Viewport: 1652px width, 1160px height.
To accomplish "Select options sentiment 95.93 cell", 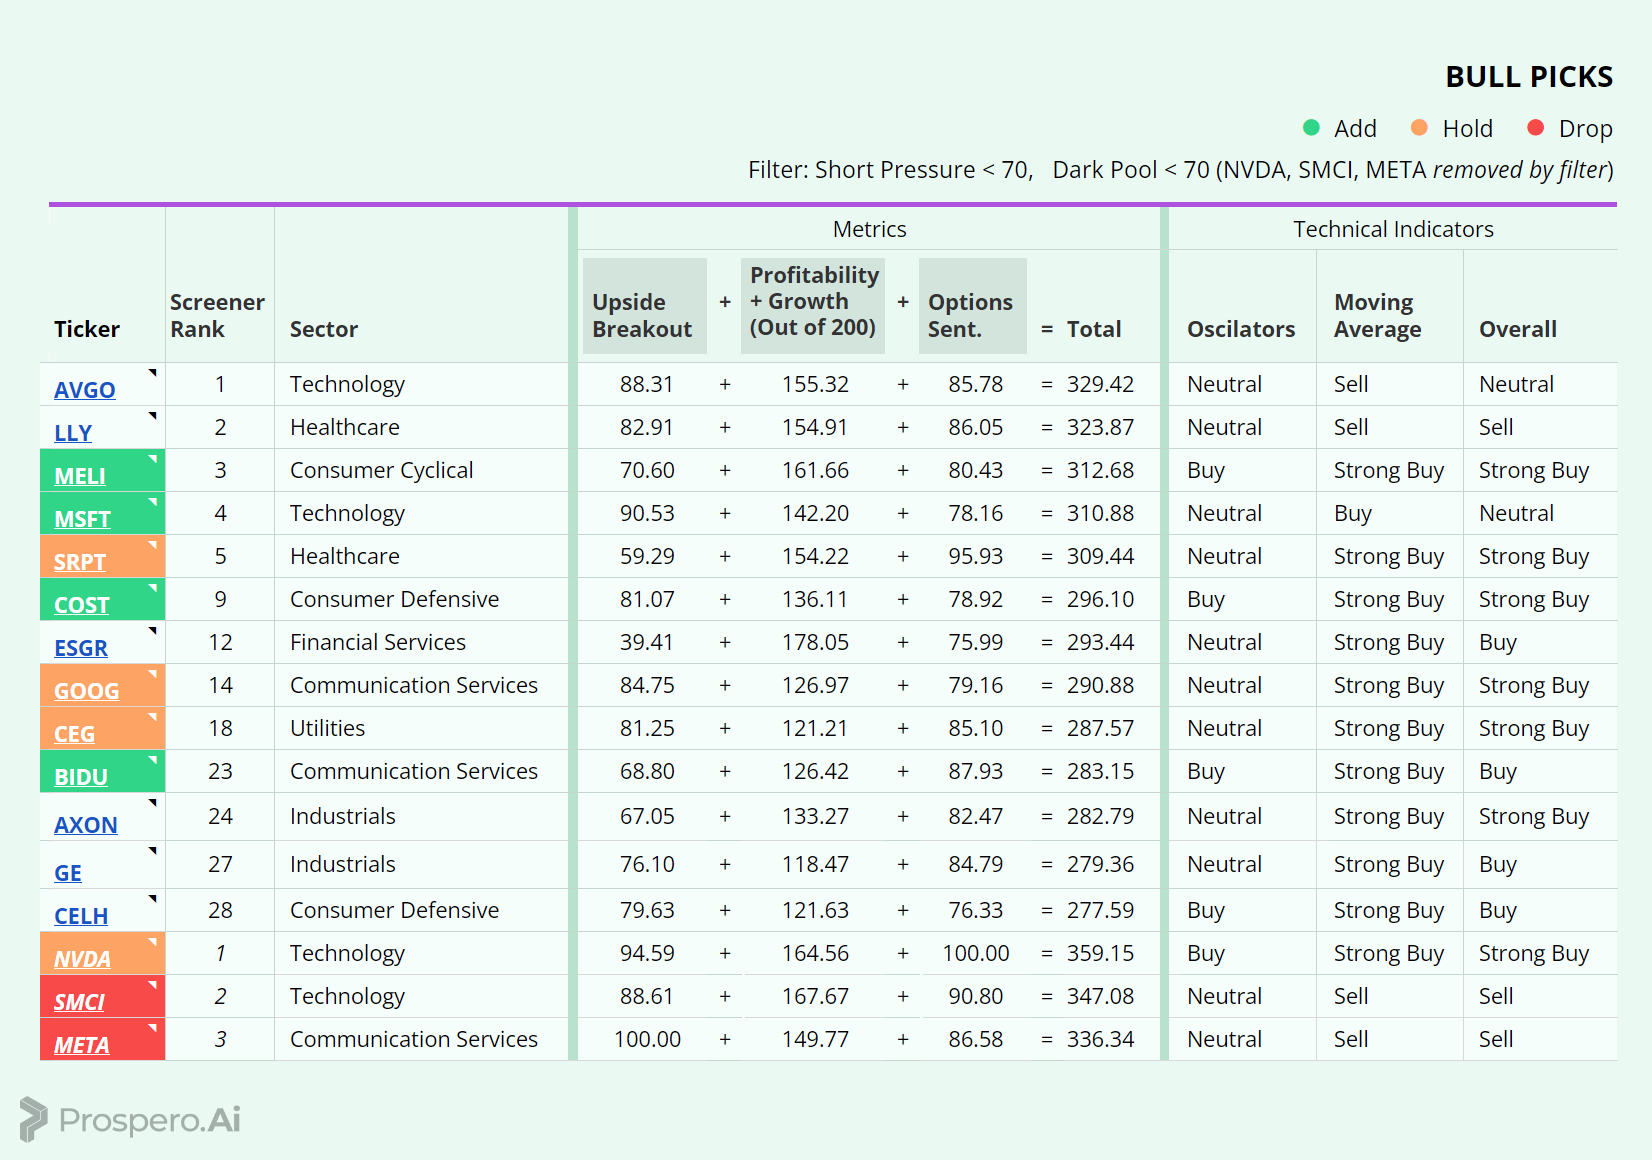I will (976, 556).
